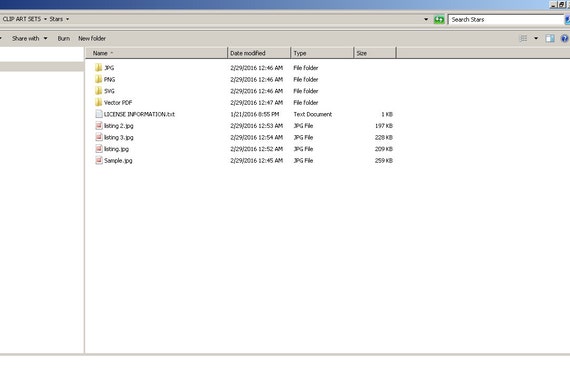Select the Sample.jpg file name
Image resolution: width=570 pixels, height=370 pixels.
[118, 160]
